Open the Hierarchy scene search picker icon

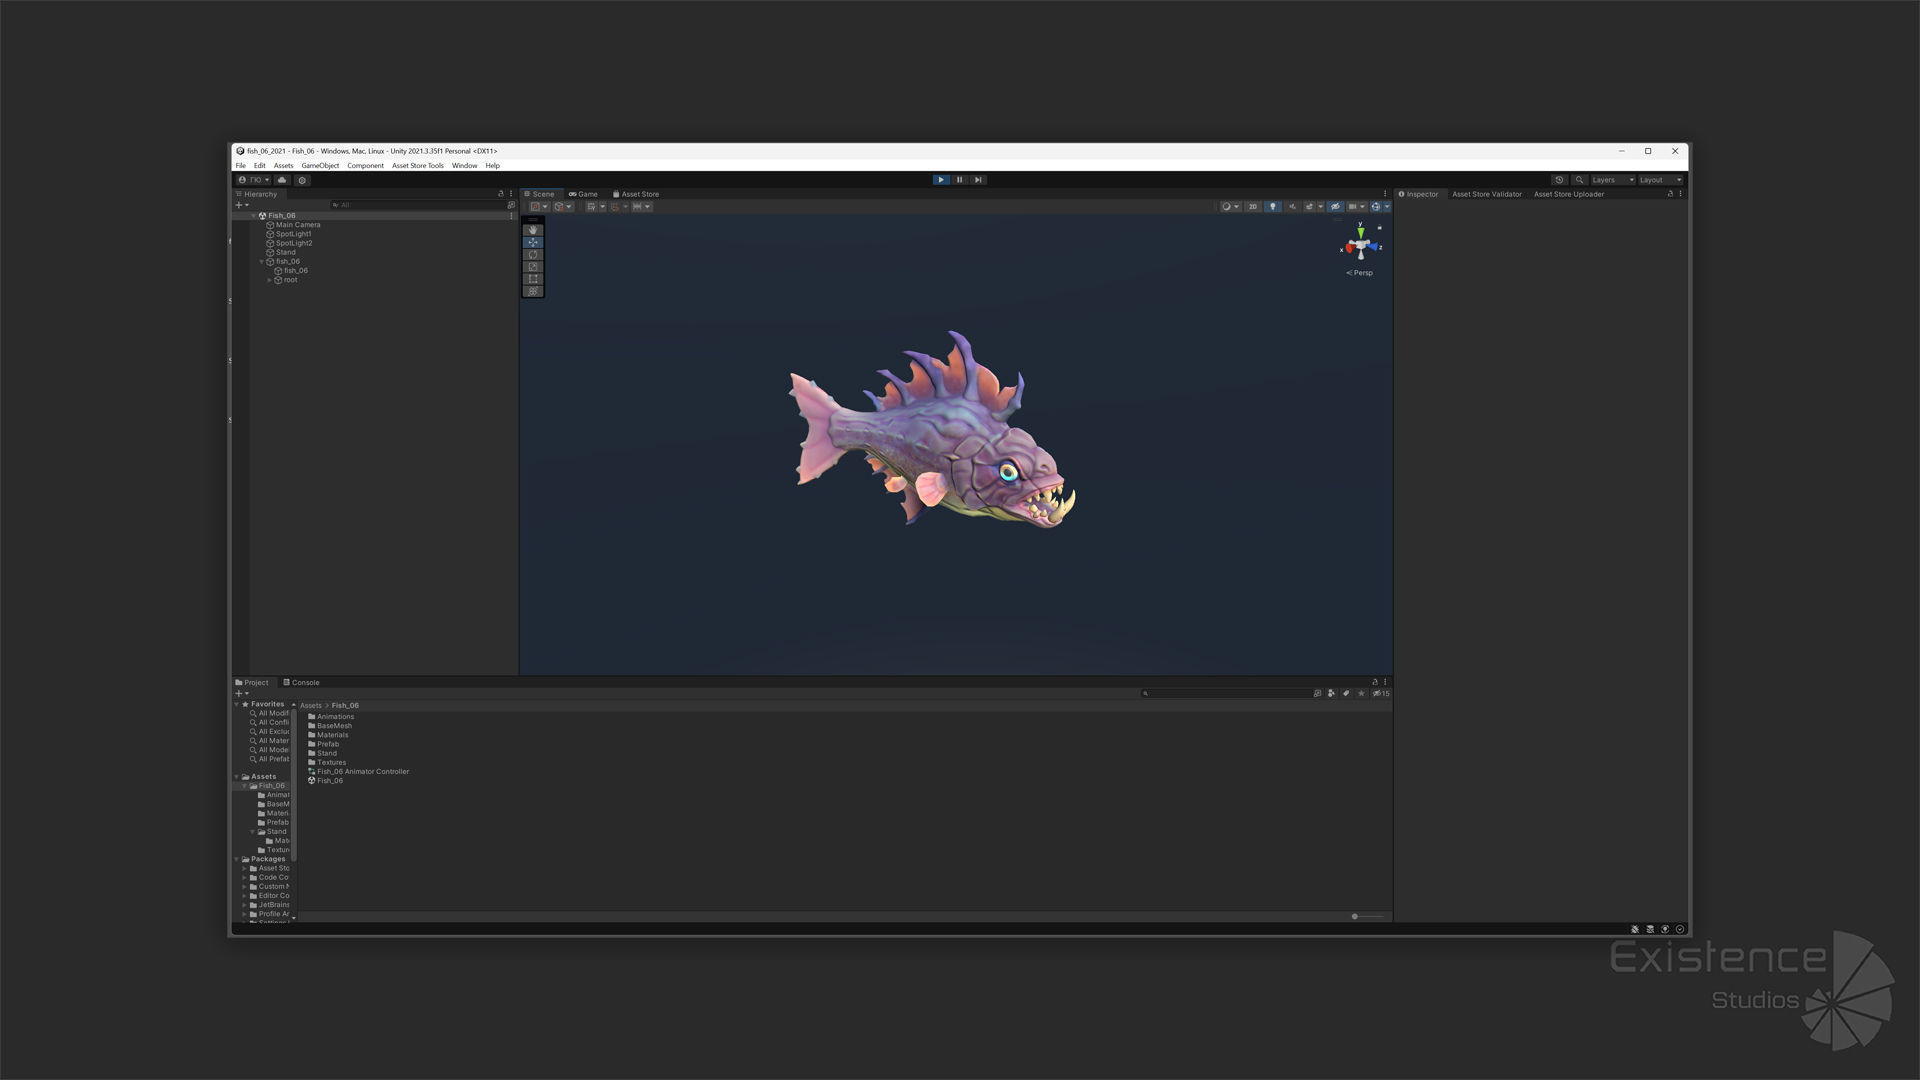(x=511, y=205)
